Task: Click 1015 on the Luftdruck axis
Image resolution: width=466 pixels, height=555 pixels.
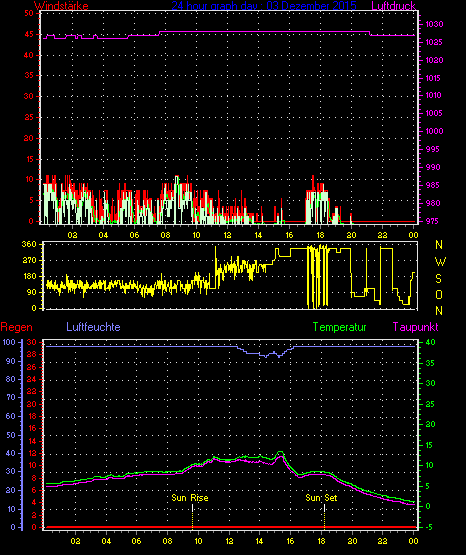Action: (x=433, y=78)
